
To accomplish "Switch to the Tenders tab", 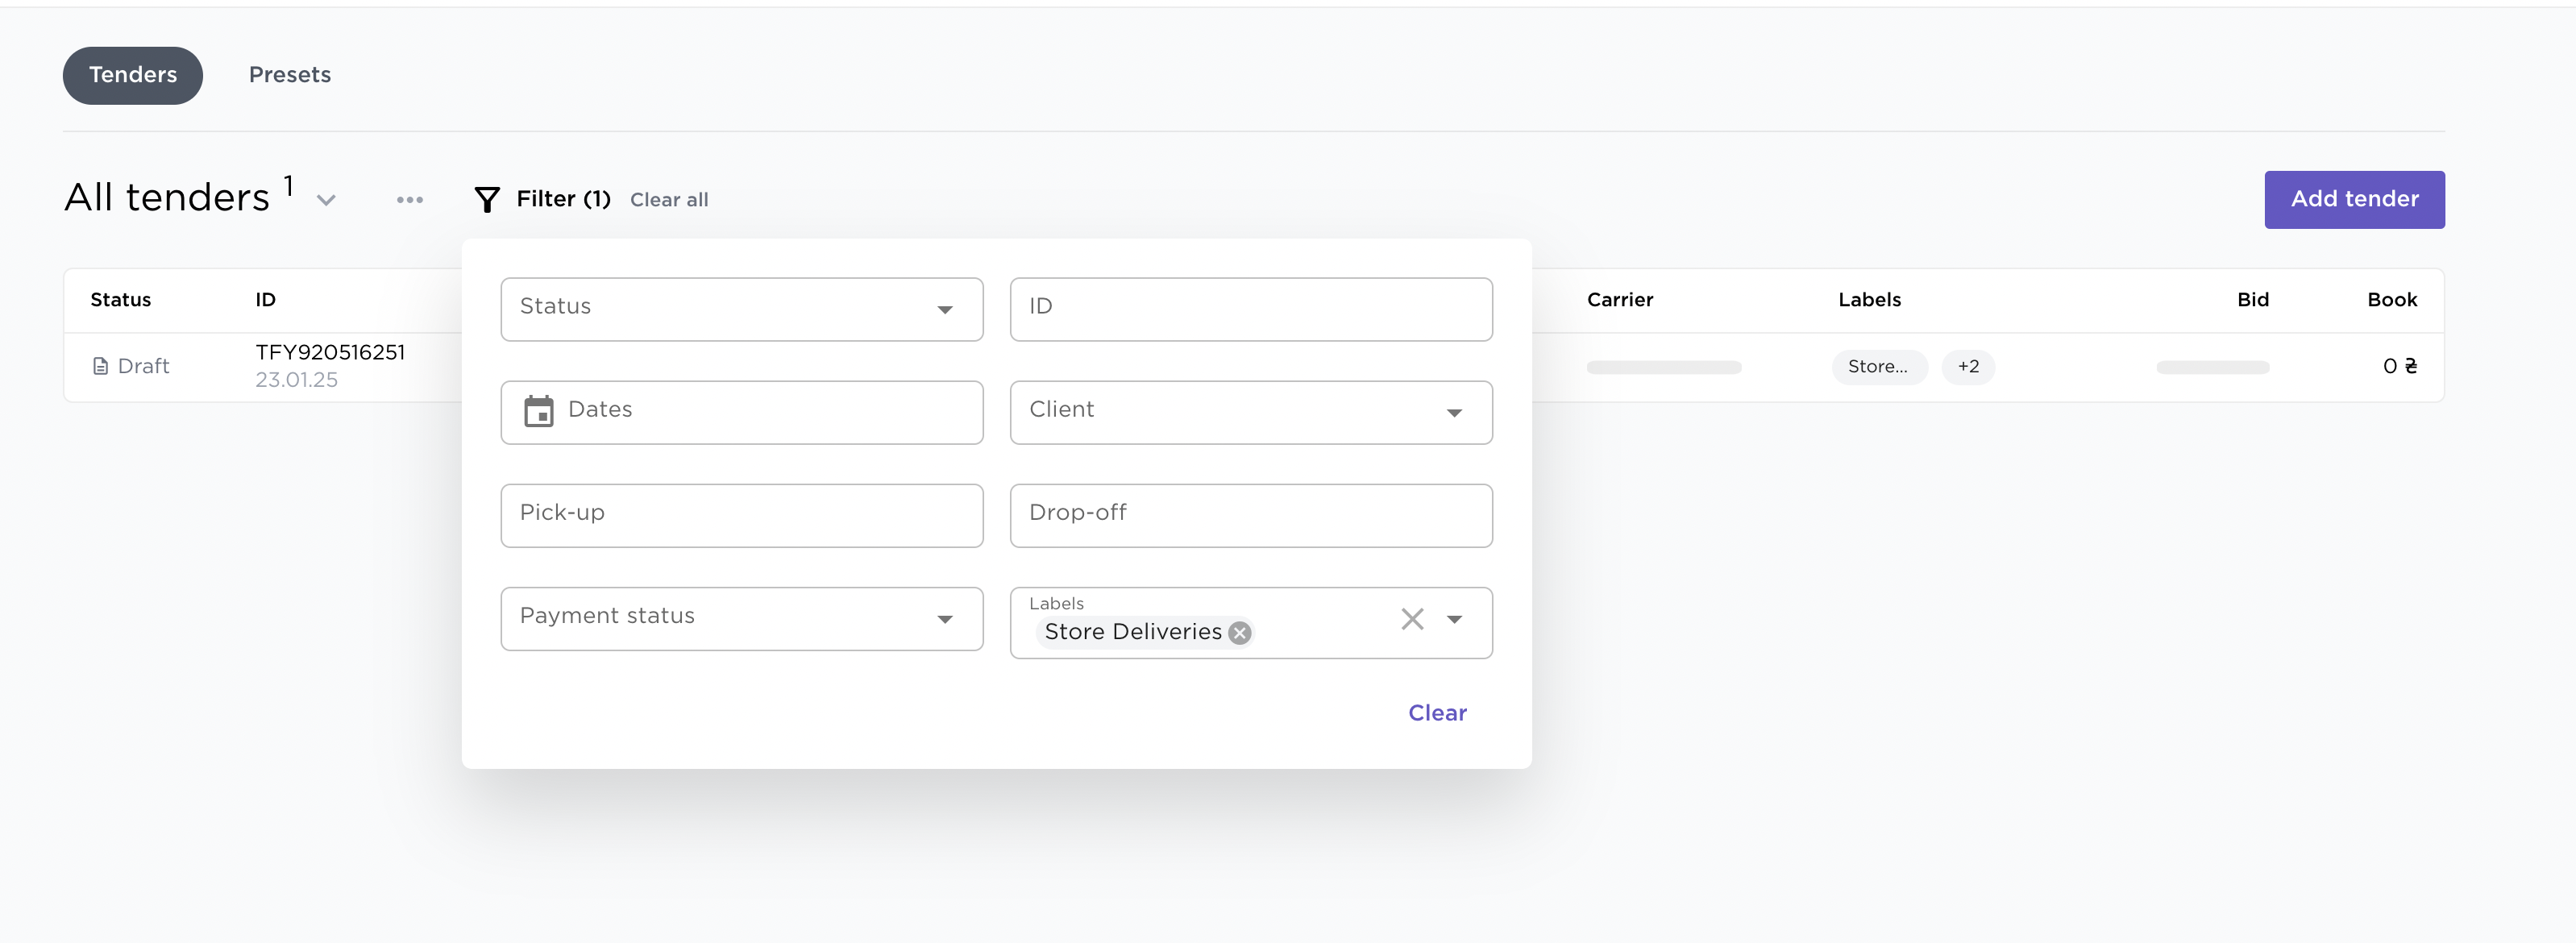I will point(133,75).
